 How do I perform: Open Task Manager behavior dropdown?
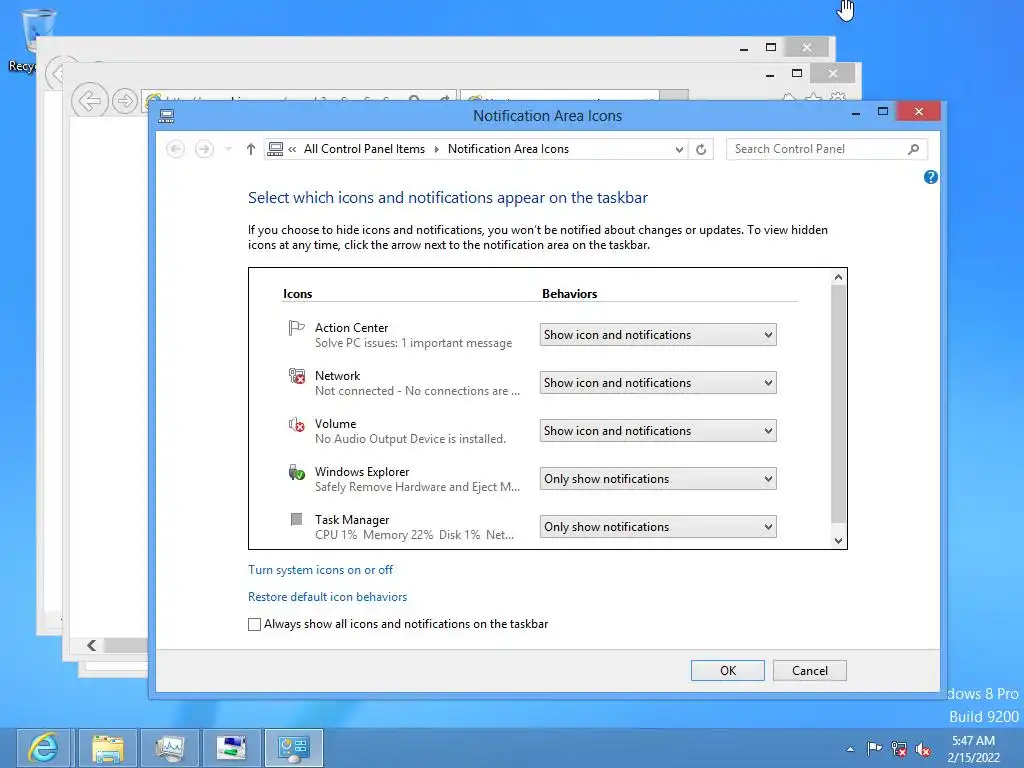coord(658,527)
